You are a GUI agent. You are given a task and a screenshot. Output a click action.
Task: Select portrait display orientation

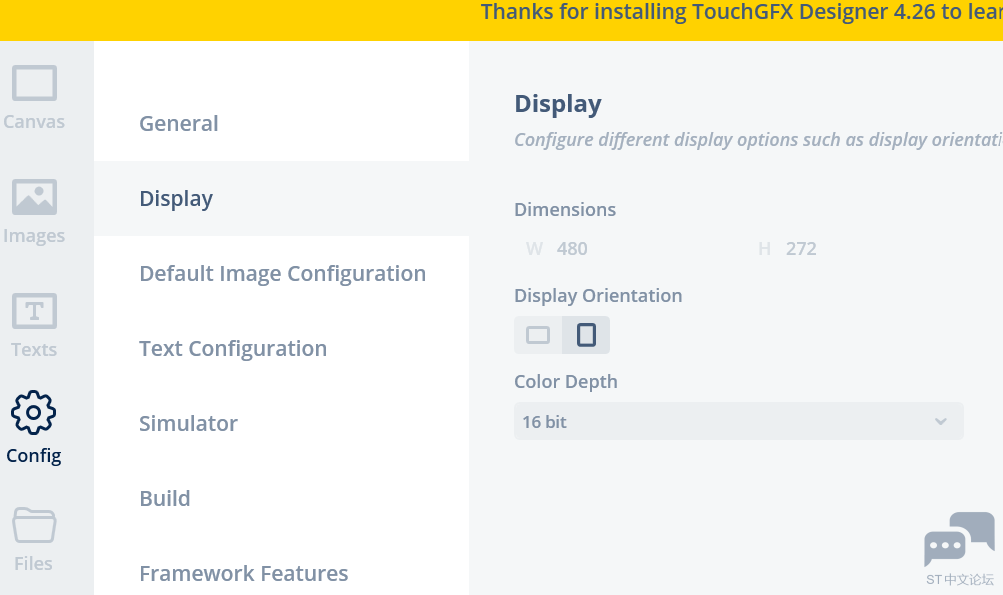pyautogui.click(x=586, y=335)
